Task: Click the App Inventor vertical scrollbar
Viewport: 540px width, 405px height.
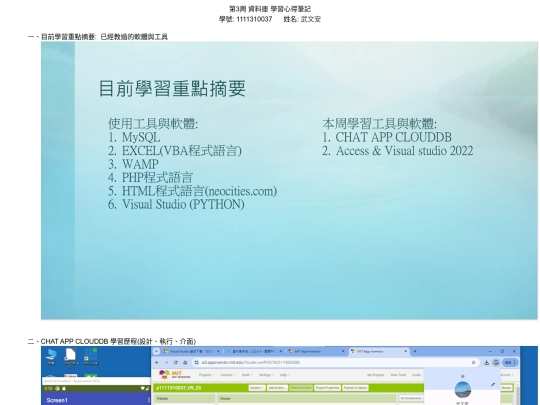Action: tap(517, 395)
